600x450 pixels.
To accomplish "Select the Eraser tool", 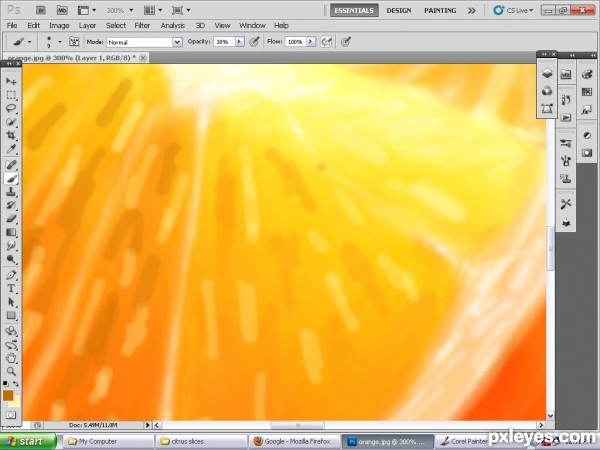I will tap(11, 219).
